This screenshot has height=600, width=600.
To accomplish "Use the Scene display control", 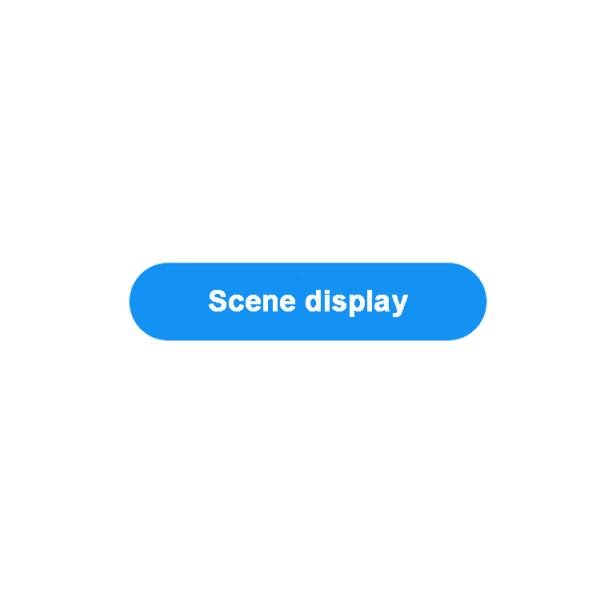I will click(308, 302).
